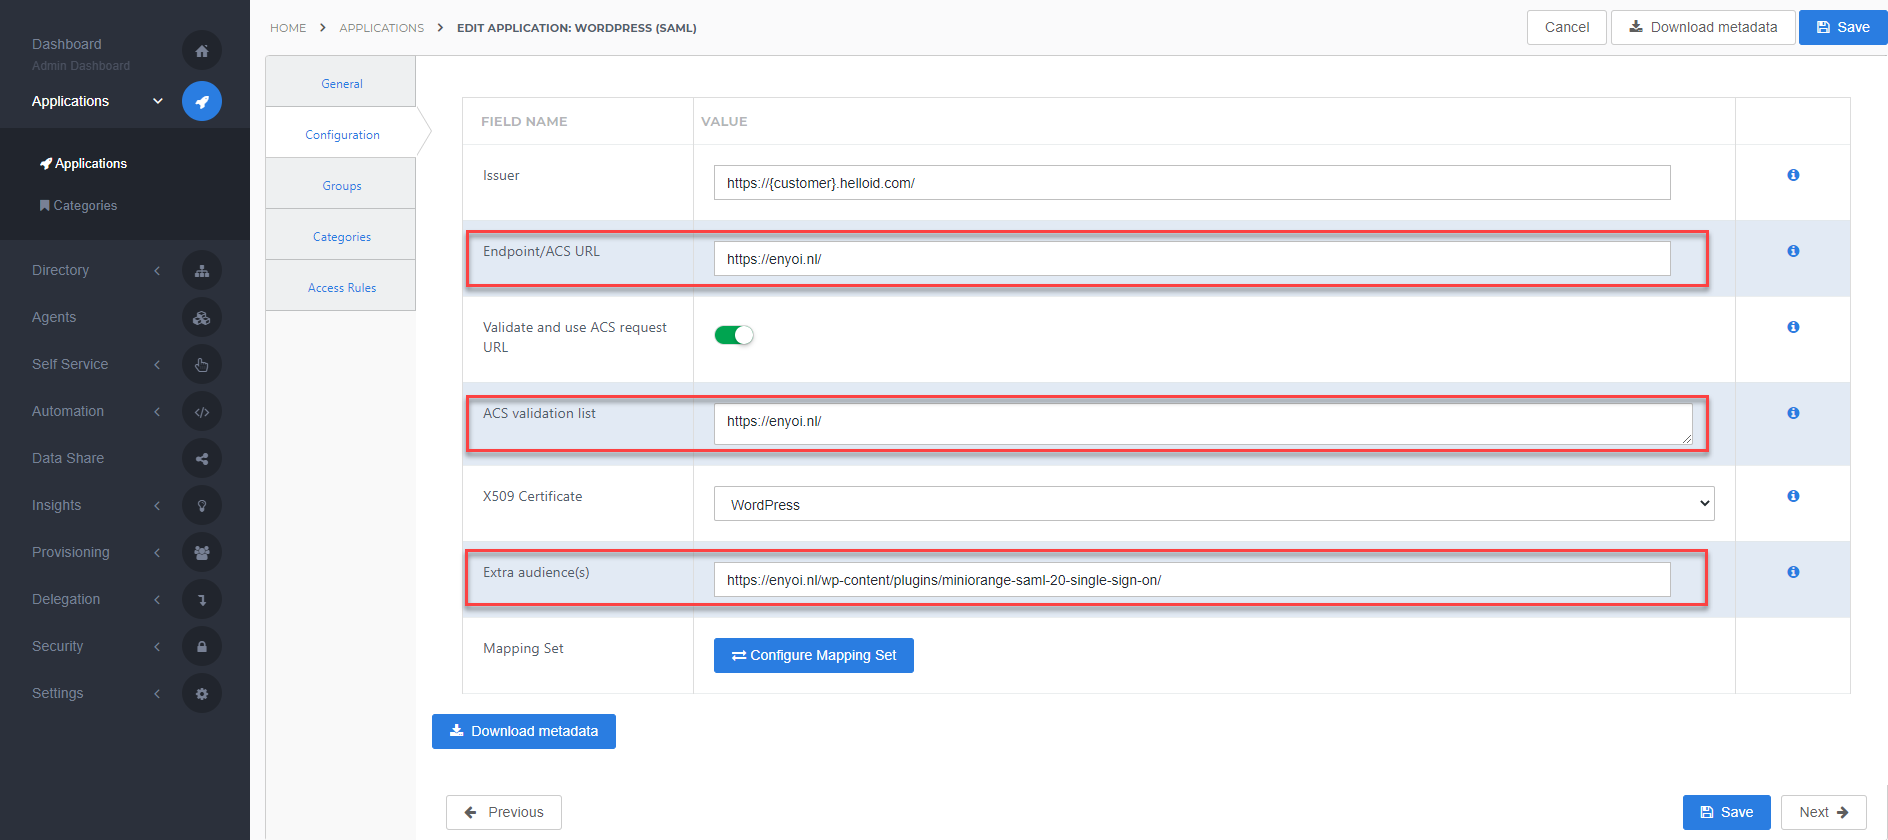This screenshot has width=1888, height=840.
Task: Collapse the Applications sidebar menu
Action: tap(157, 101)
